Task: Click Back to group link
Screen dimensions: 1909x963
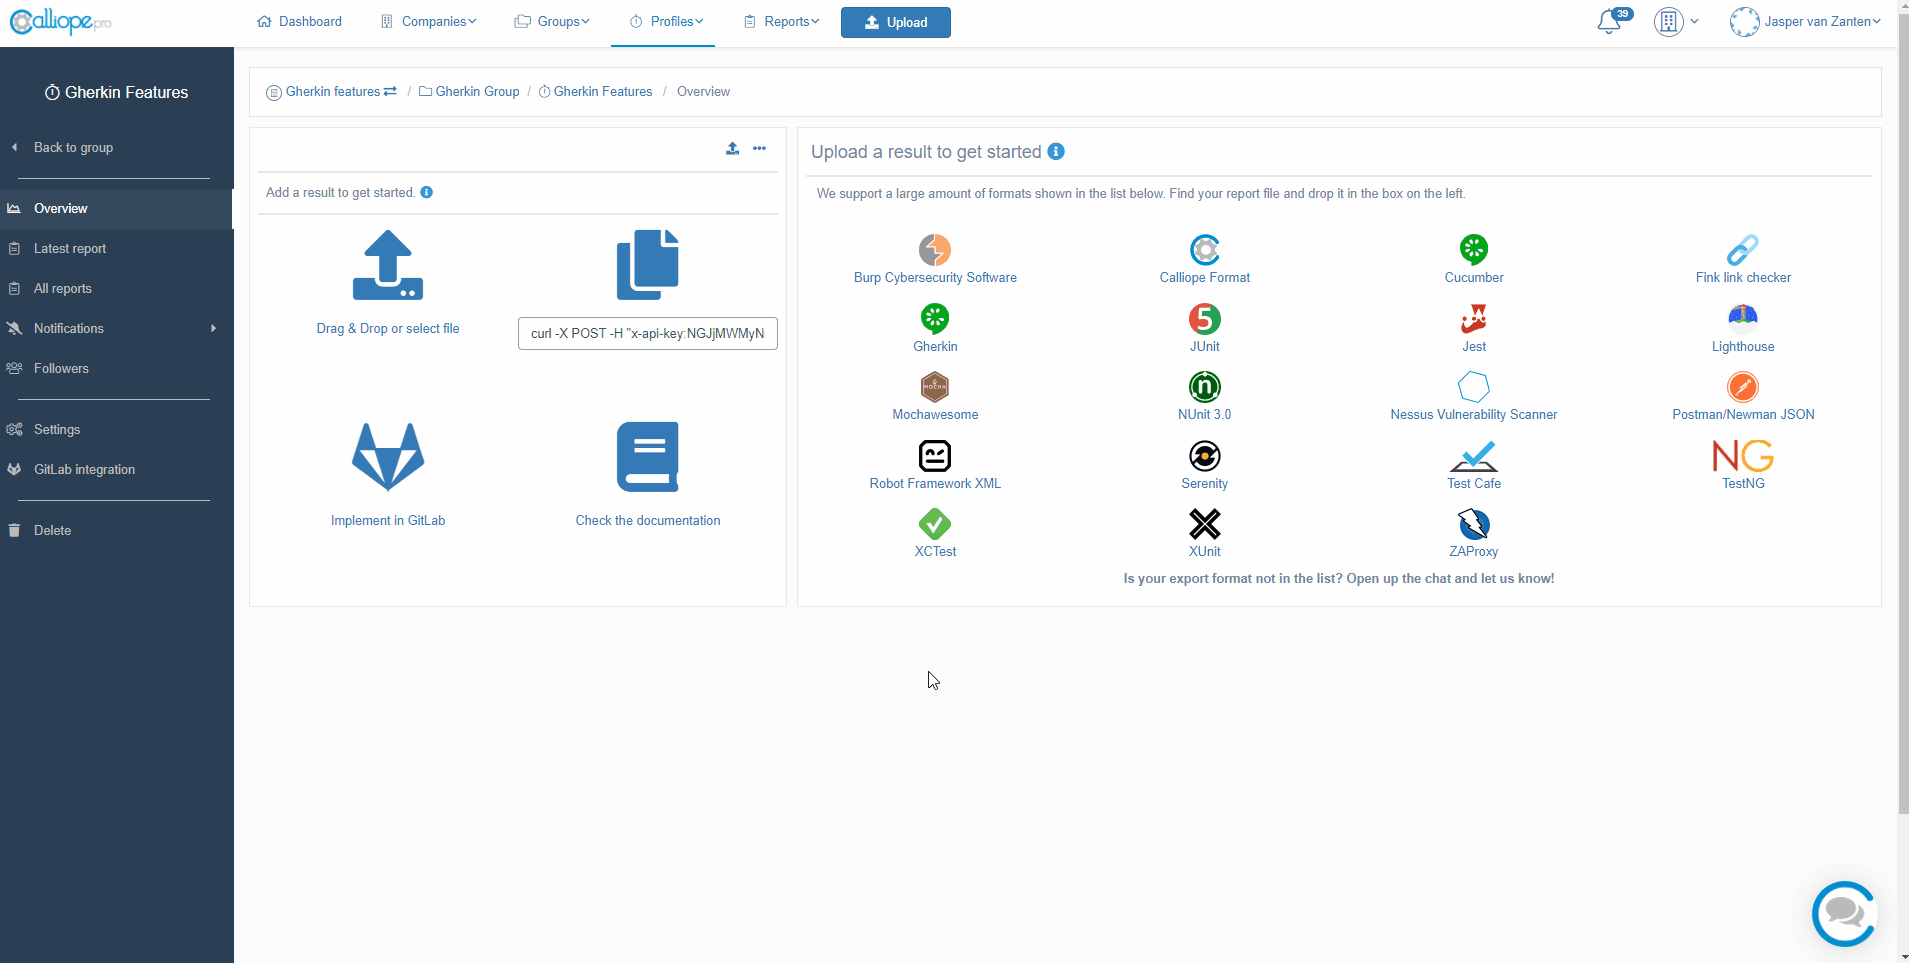Action: click(x=73, y=147)
